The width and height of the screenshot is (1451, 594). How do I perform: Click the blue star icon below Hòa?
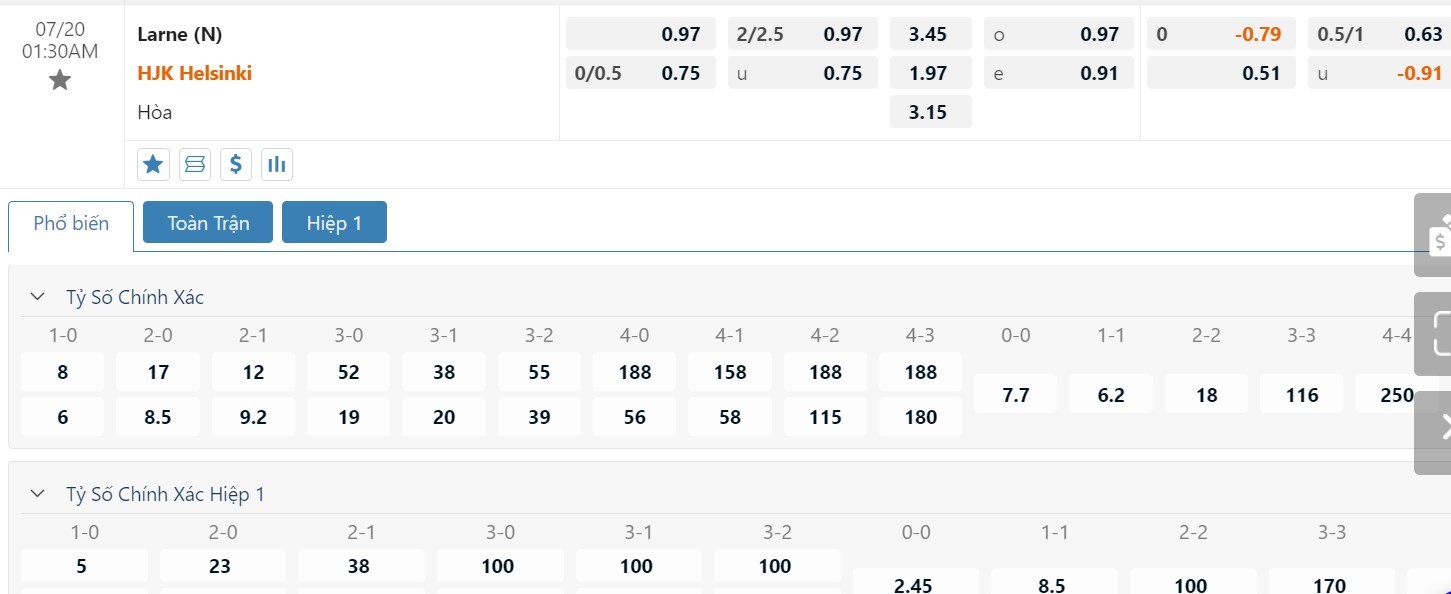pyautogui.click(x=153, y=164)
